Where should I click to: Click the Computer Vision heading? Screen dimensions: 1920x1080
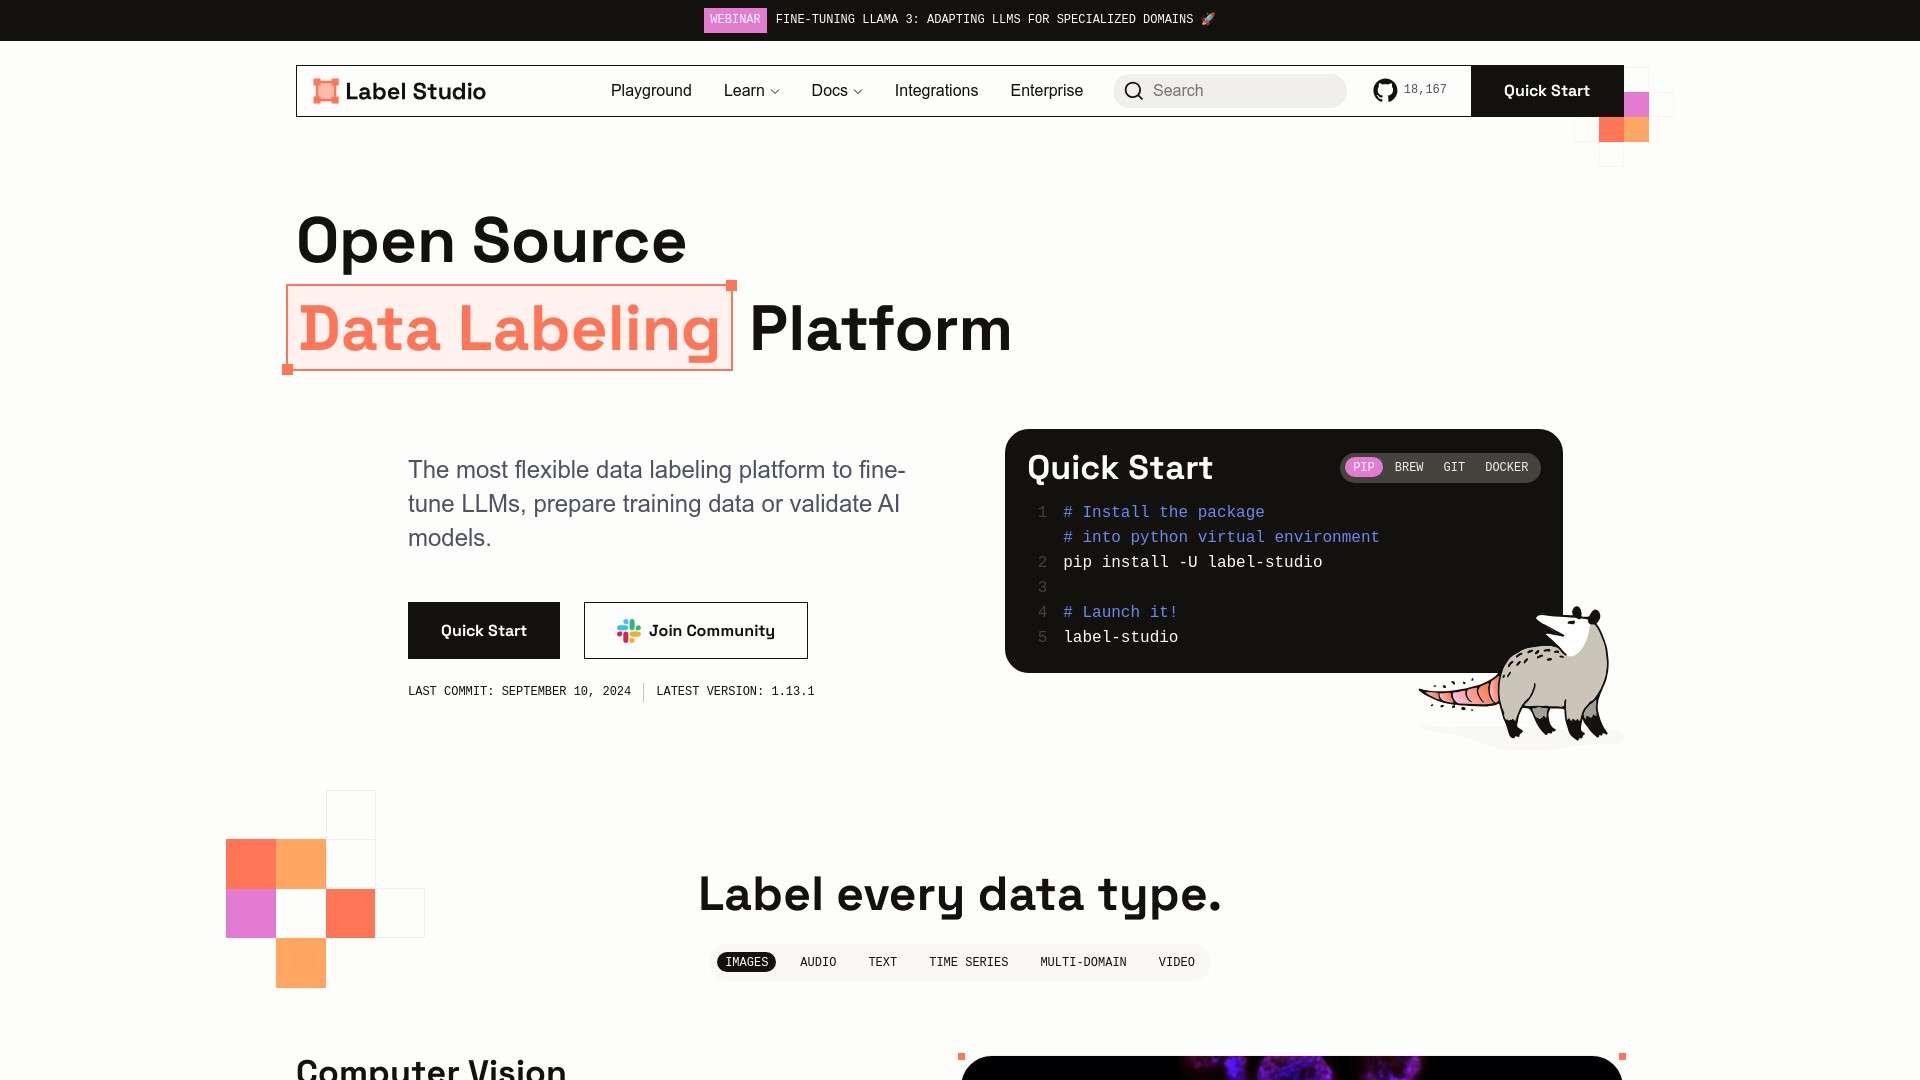tap(431, 1068)
